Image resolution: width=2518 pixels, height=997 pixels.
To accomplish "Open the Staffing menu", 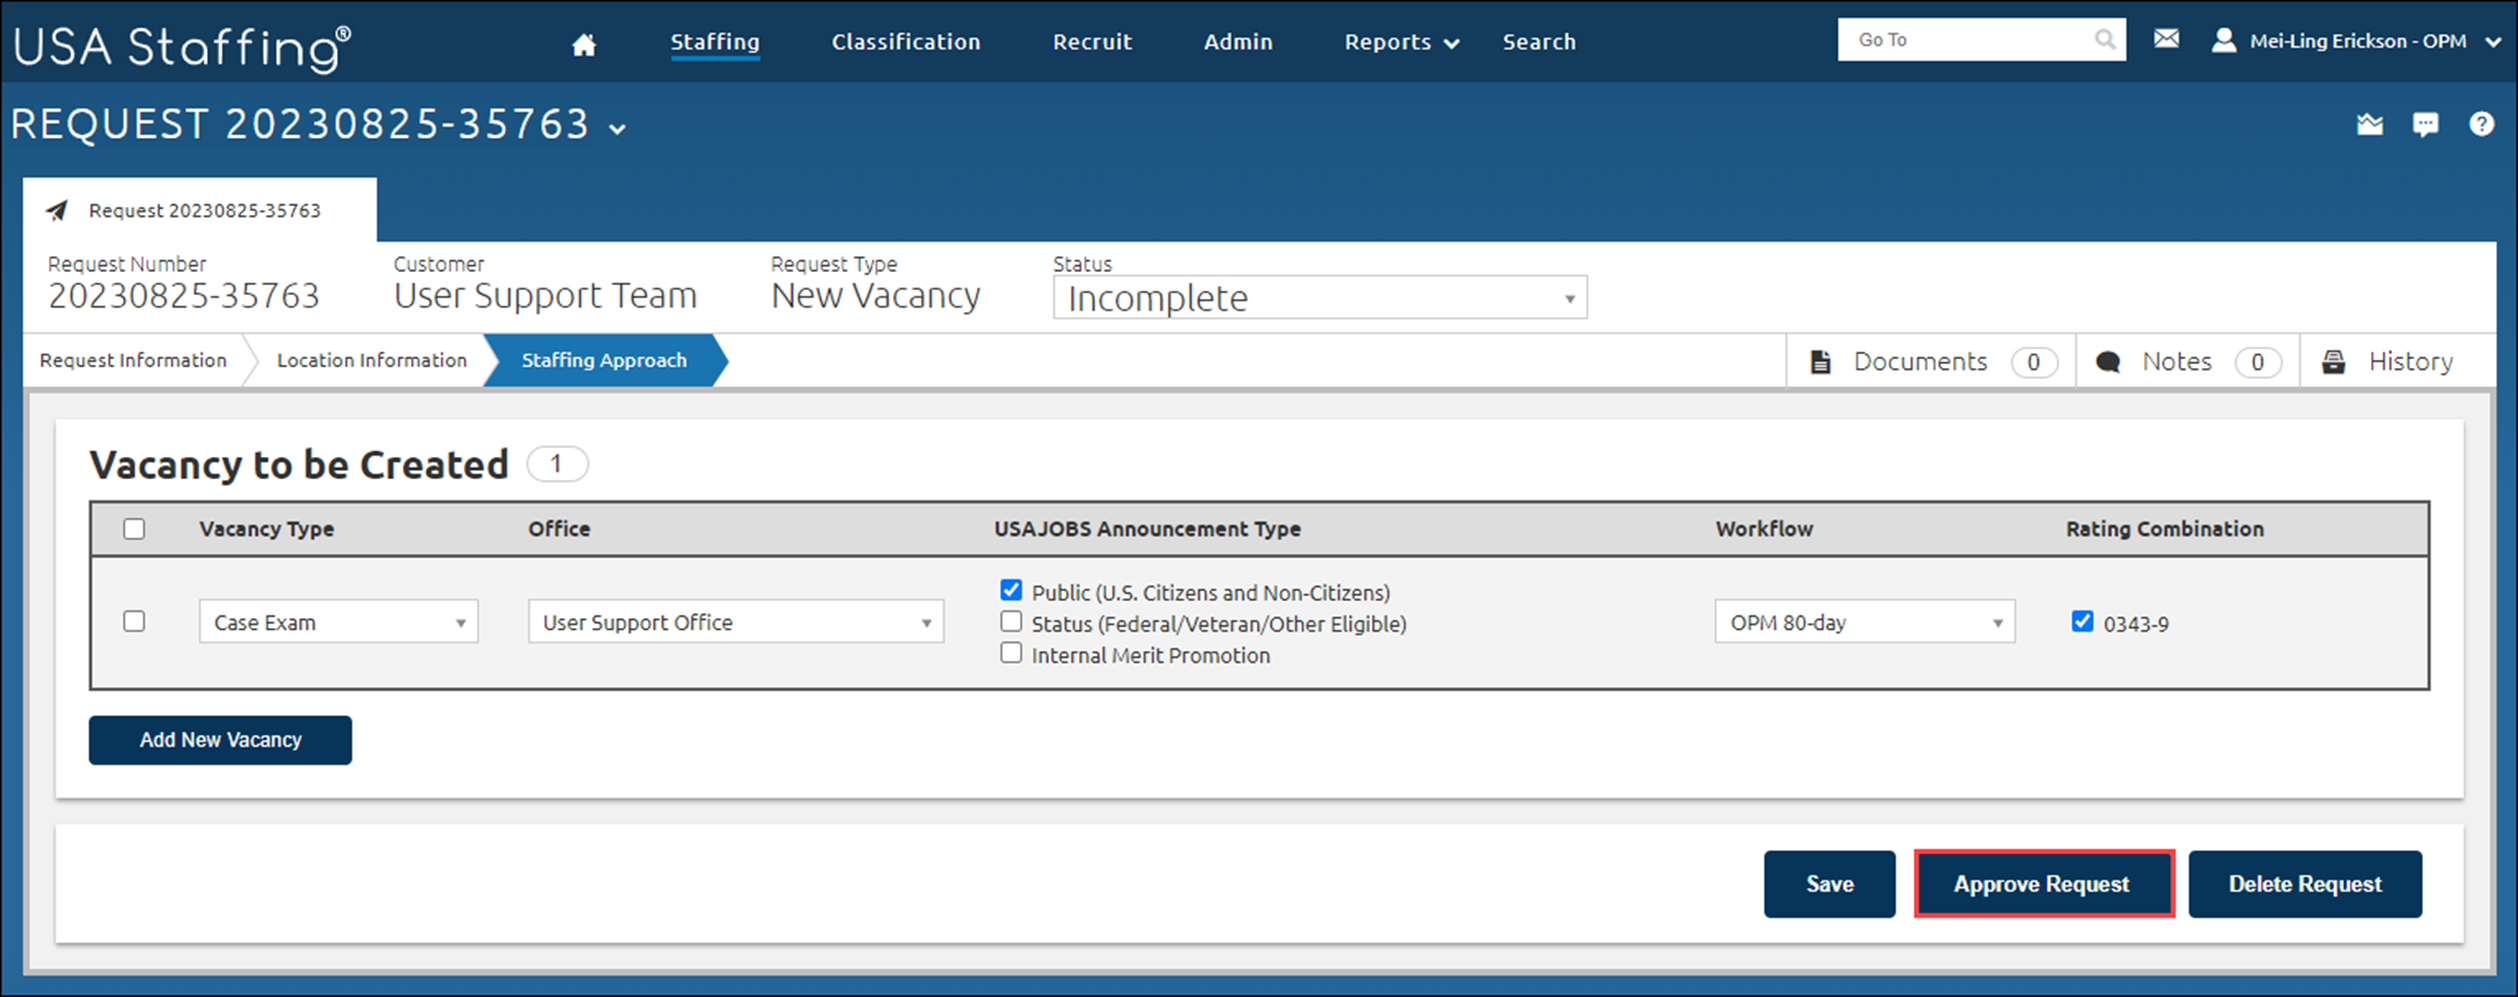I will click(x=715, y=42).
